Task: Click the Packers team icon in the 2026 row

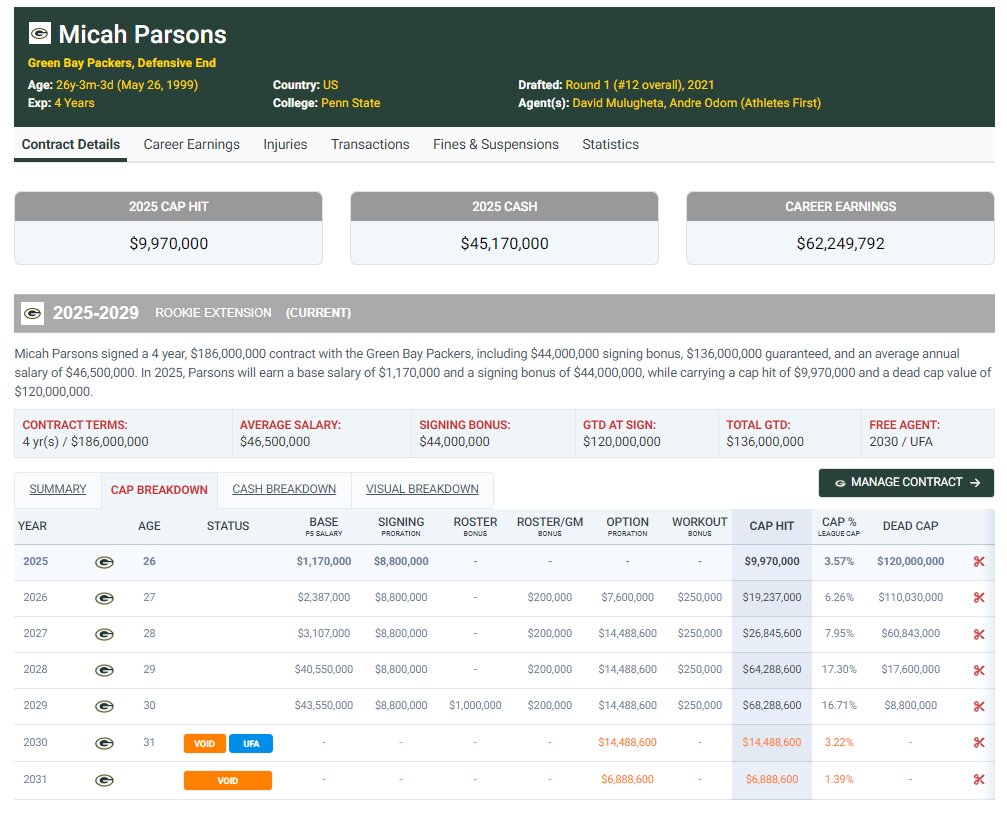Action: pos(104,598)
